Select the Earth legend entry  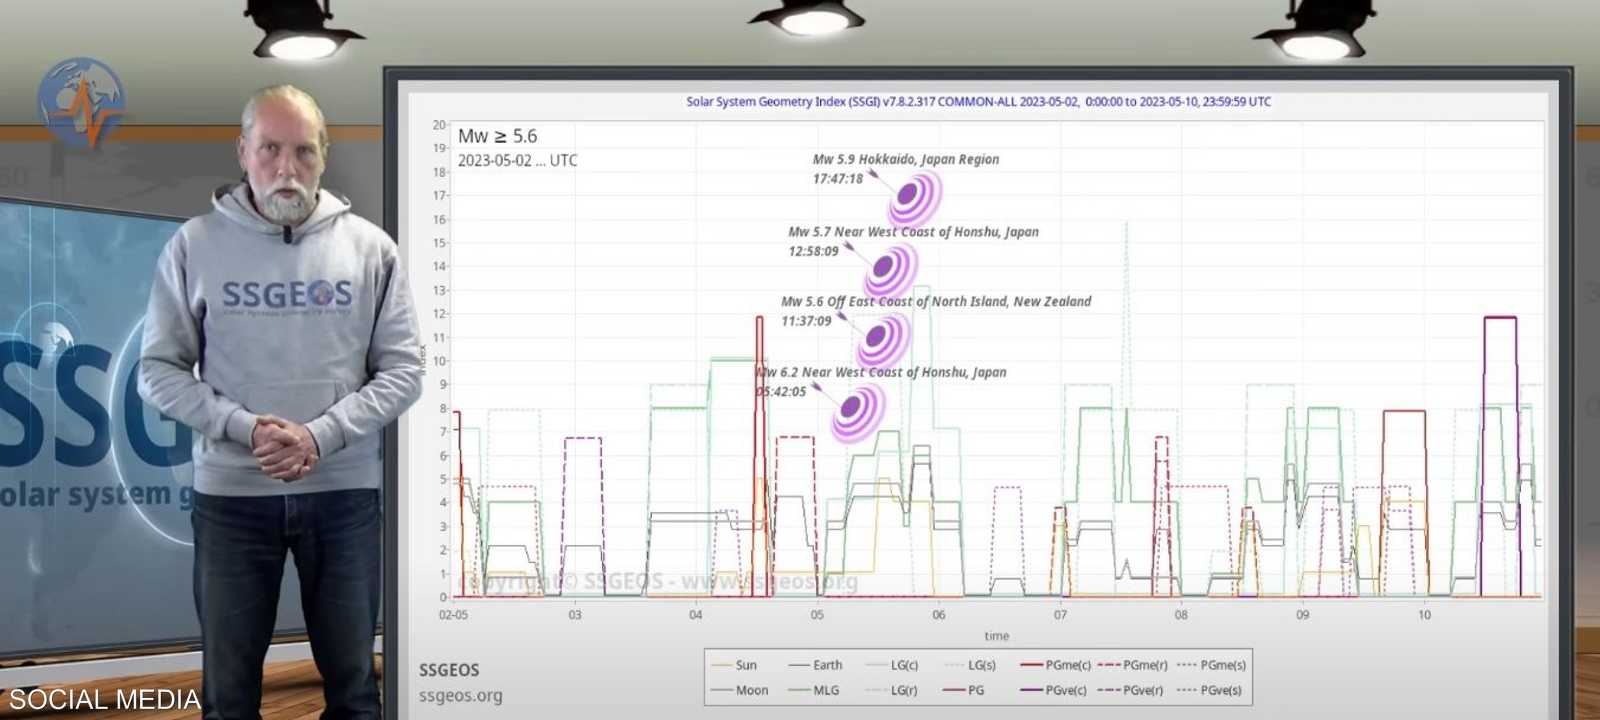click(815, 665)
